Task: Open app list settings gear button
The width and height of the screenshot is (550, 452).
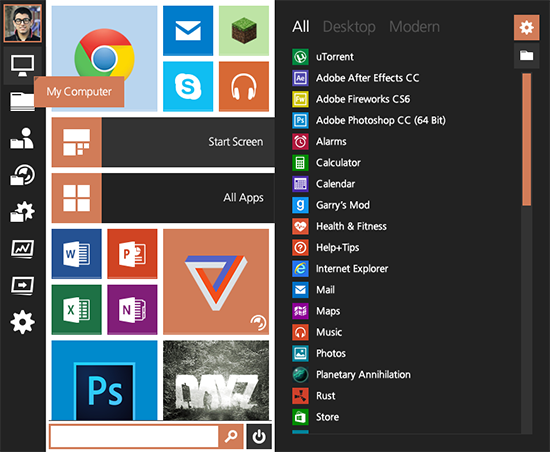Action: [x=526, y=27]
